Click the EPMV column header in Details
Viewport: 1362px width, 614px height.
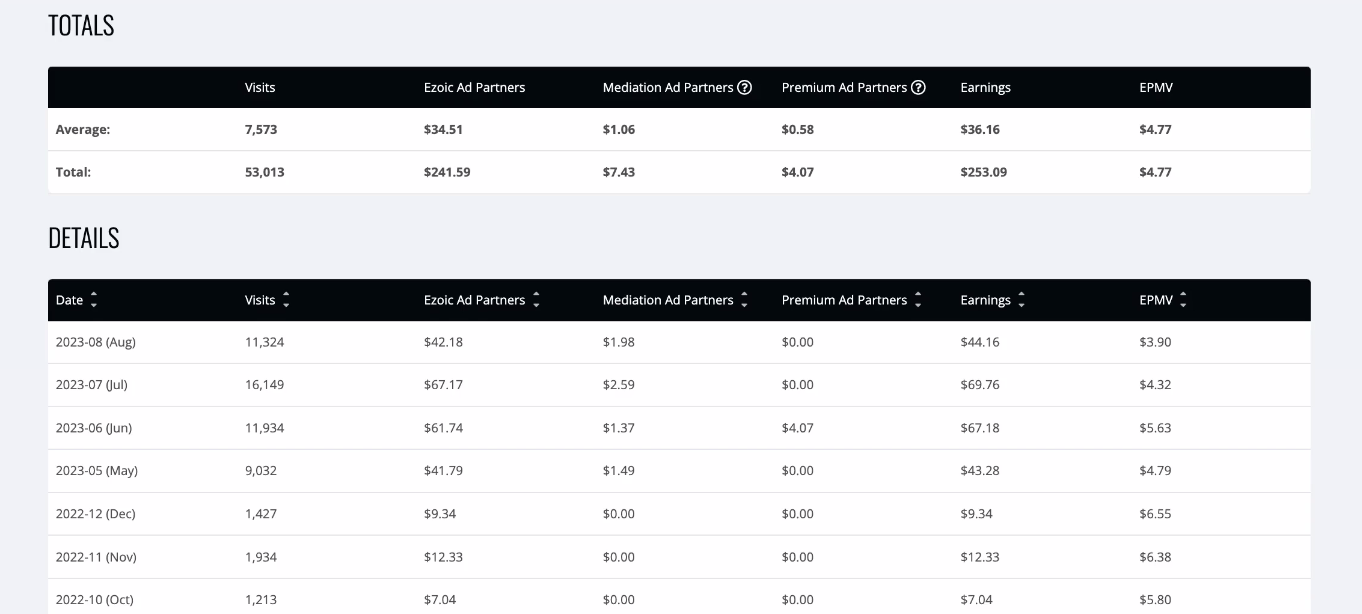(1155, 300)
